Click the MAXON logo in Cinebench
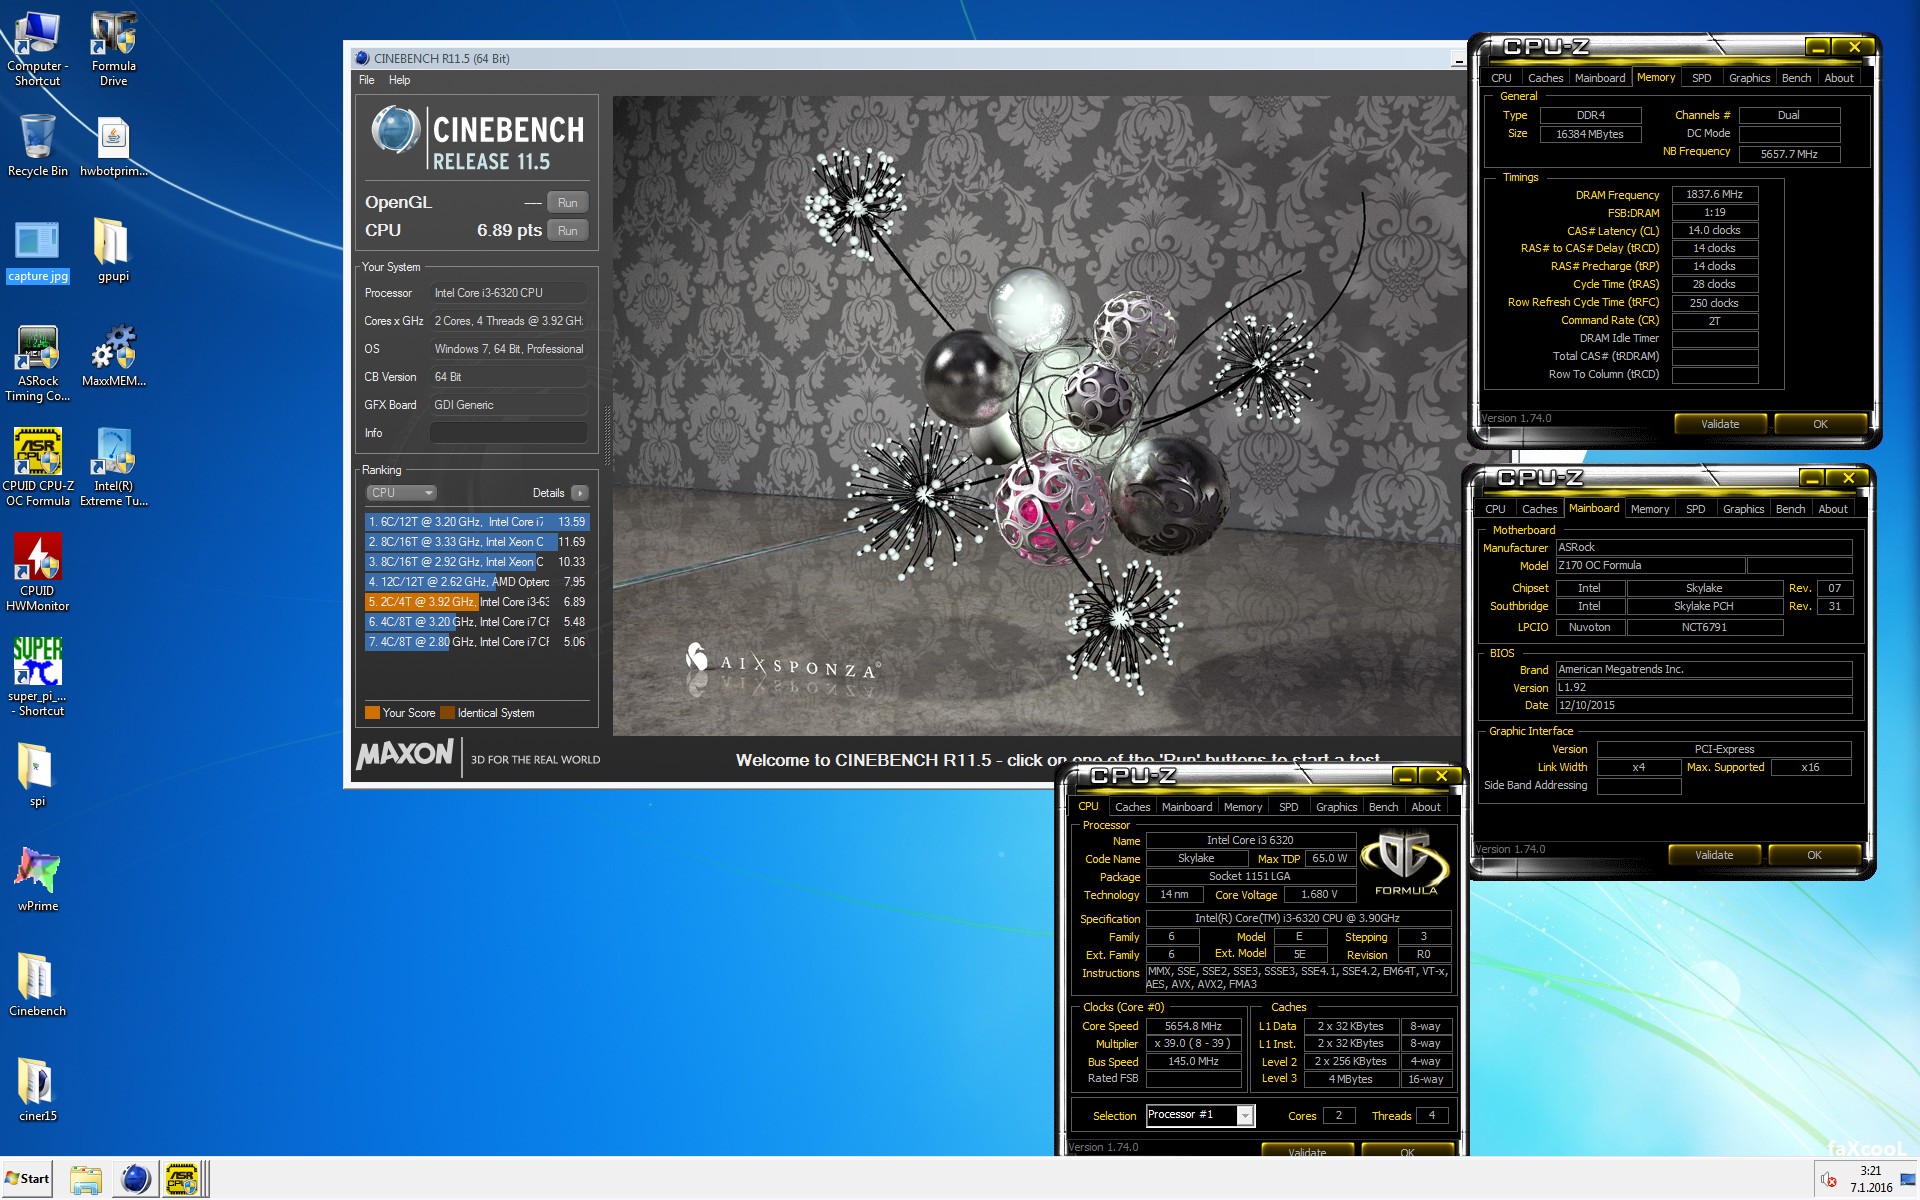1920x1200 pixels. [x=405, y=754]
